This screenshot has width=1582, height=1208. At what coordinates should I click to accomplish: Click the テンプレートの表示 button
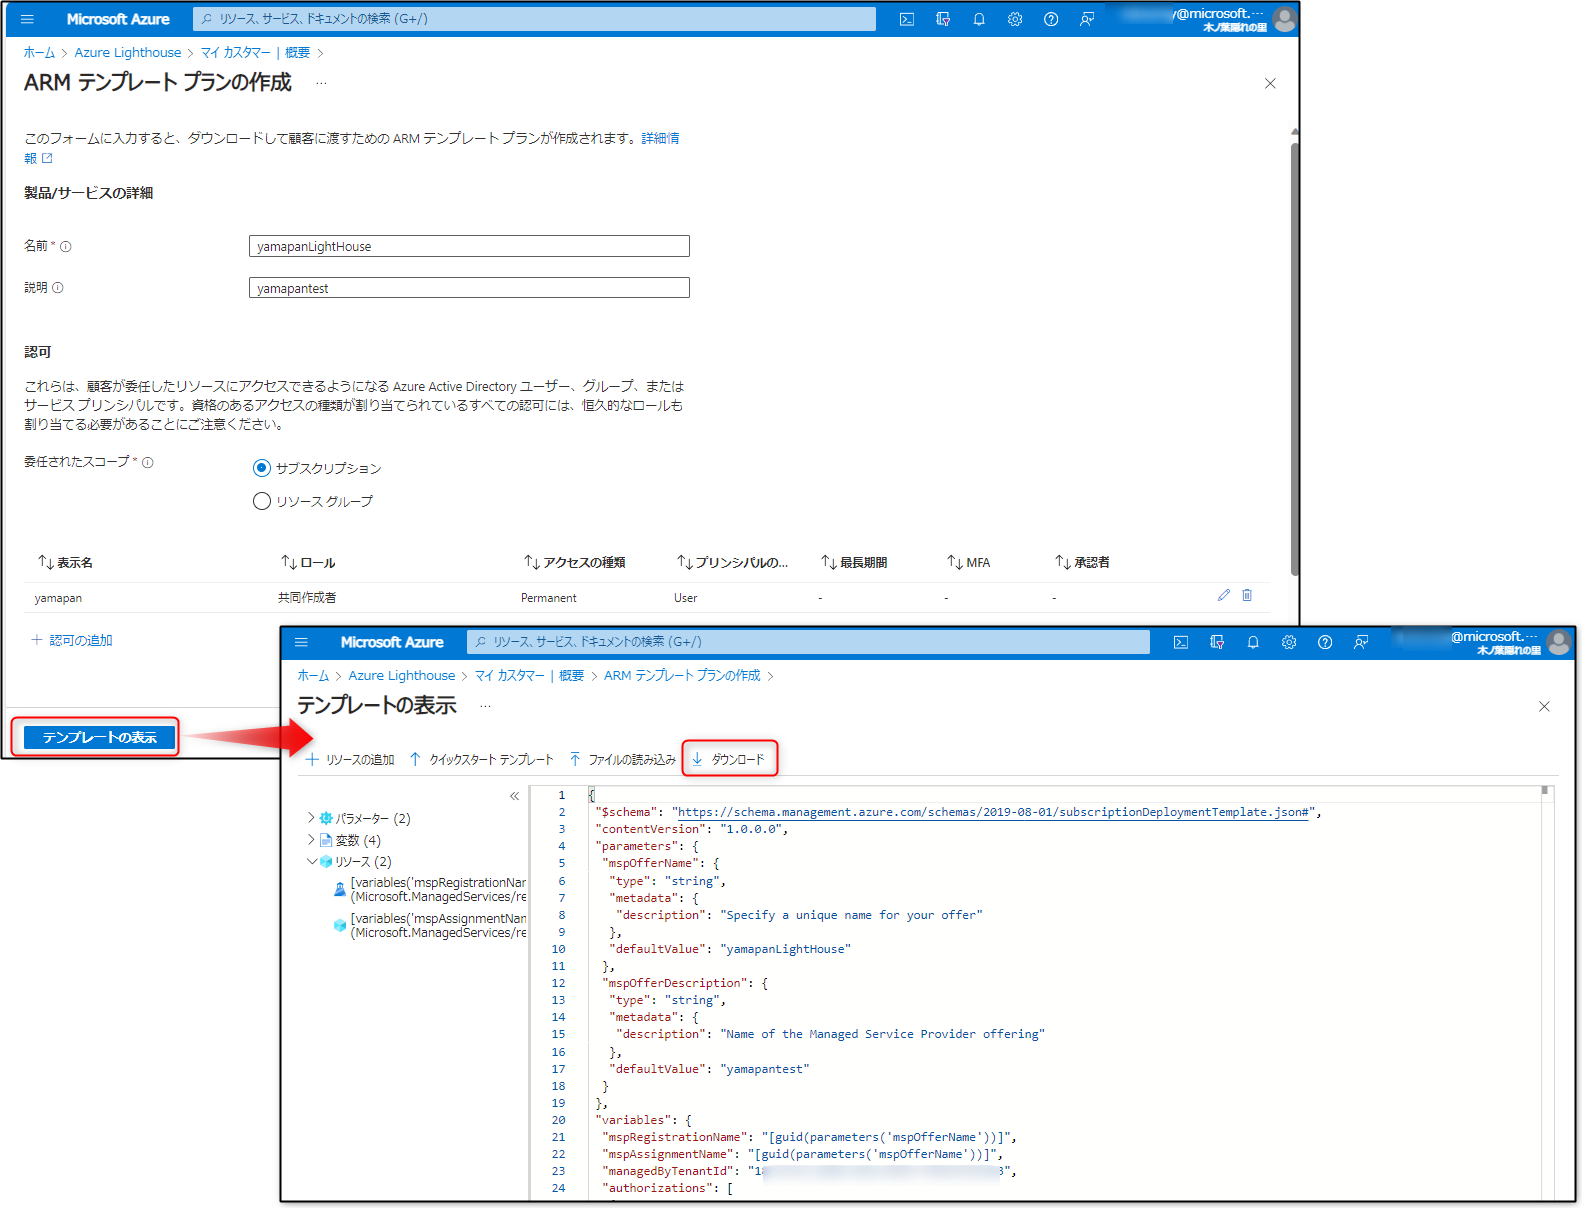(99, 737)
